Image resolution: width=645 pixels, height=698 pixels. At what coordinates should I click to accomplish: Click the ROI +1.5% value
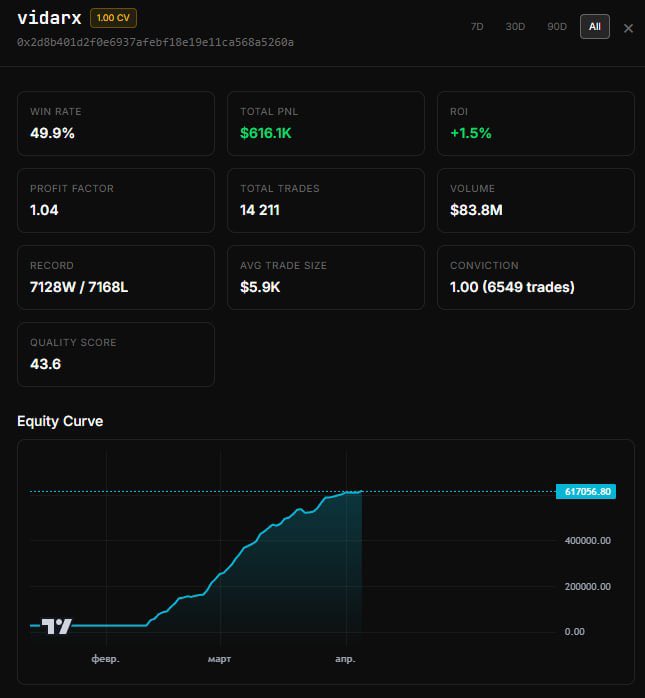(471, 133)
